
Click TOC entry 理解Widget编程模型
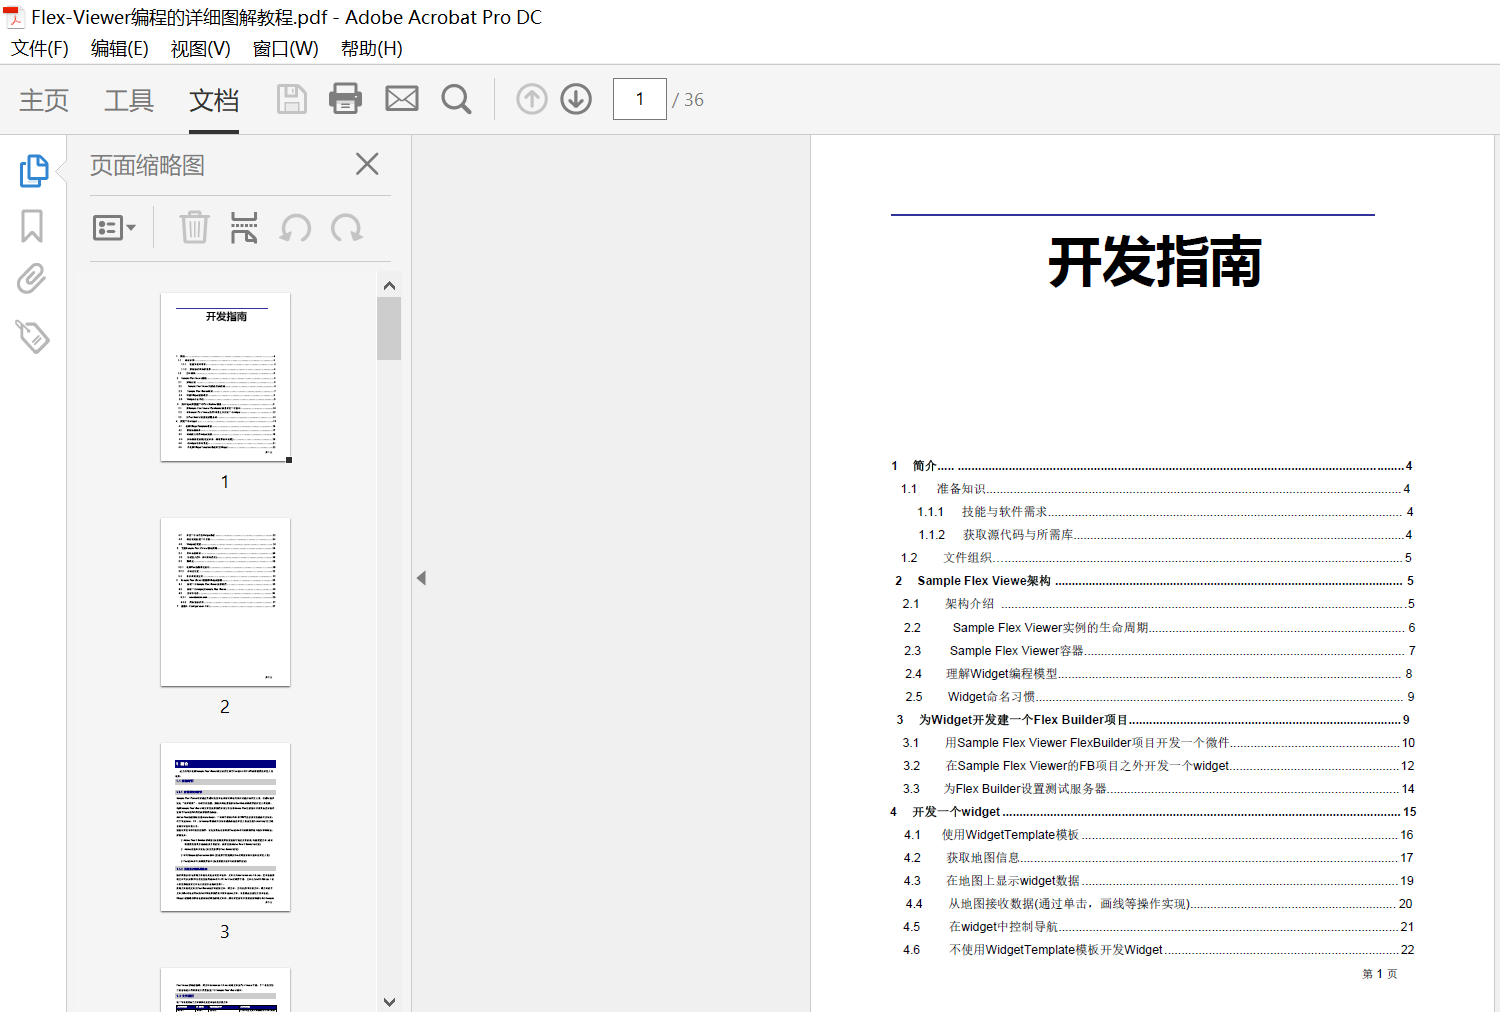pos(1158,674)
